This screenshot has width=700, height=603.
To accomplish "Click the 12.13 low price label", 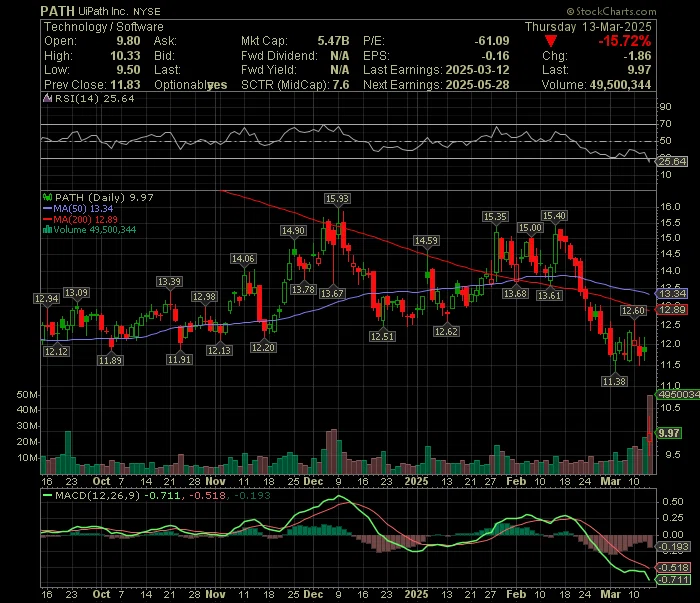I will [219, 351].
